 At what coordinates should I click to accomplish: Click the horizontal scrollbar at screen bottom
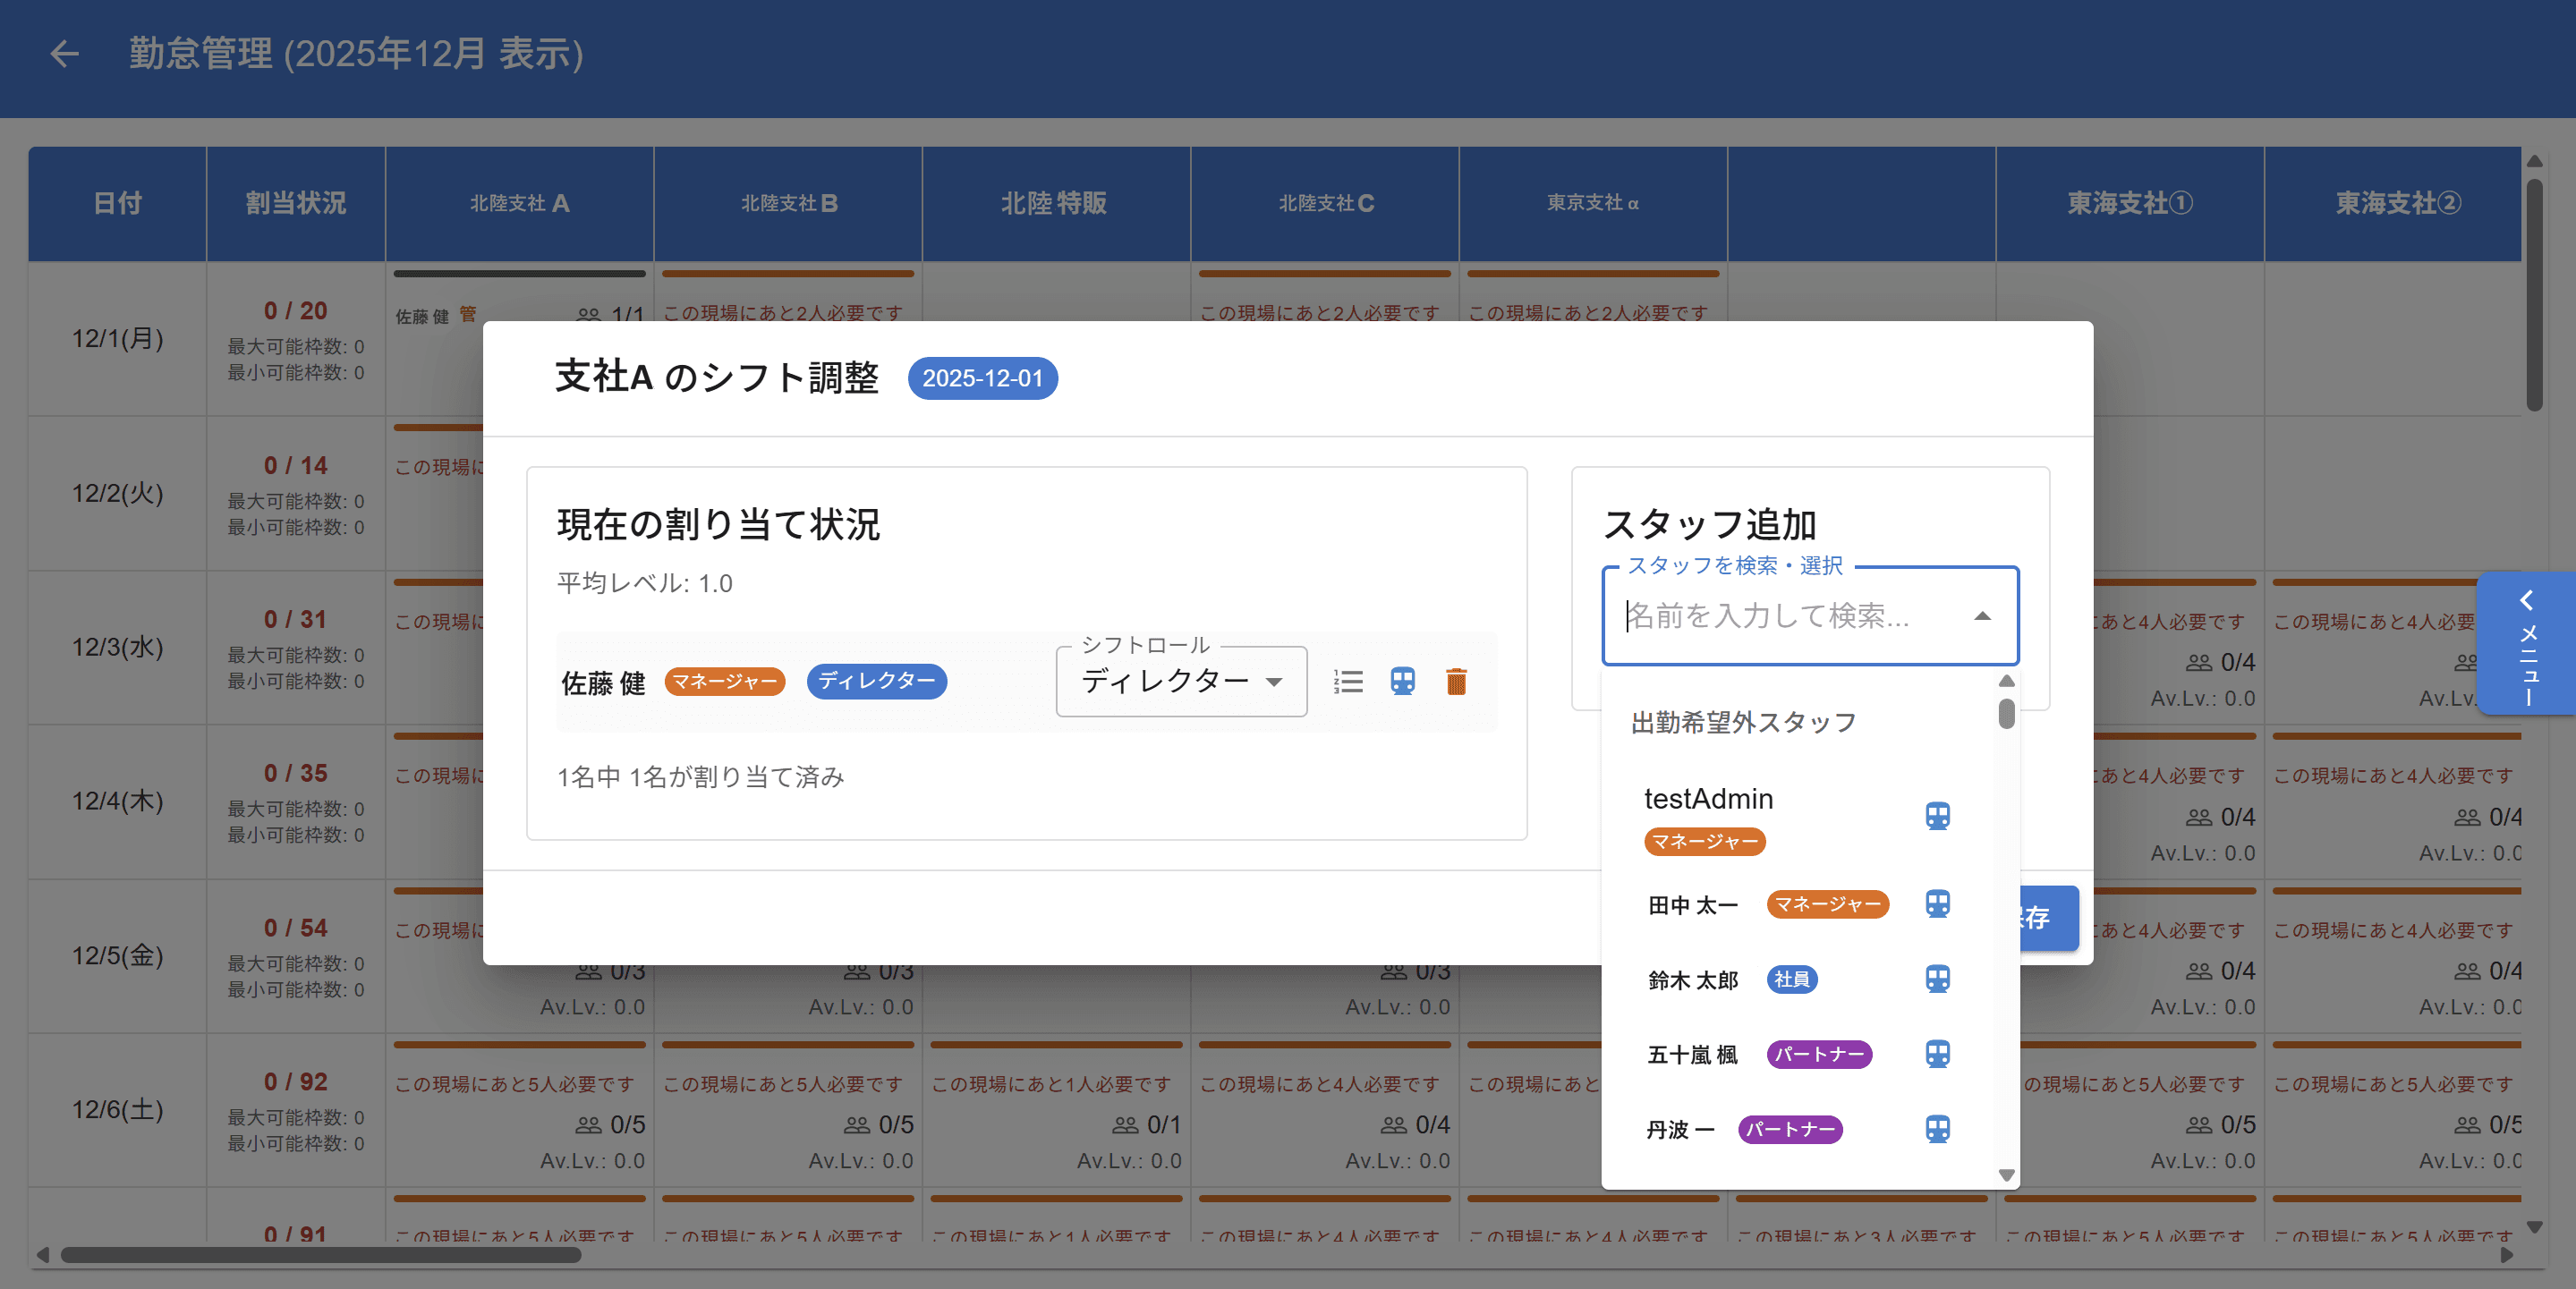pyautogui.click(x=320, y=1257)
